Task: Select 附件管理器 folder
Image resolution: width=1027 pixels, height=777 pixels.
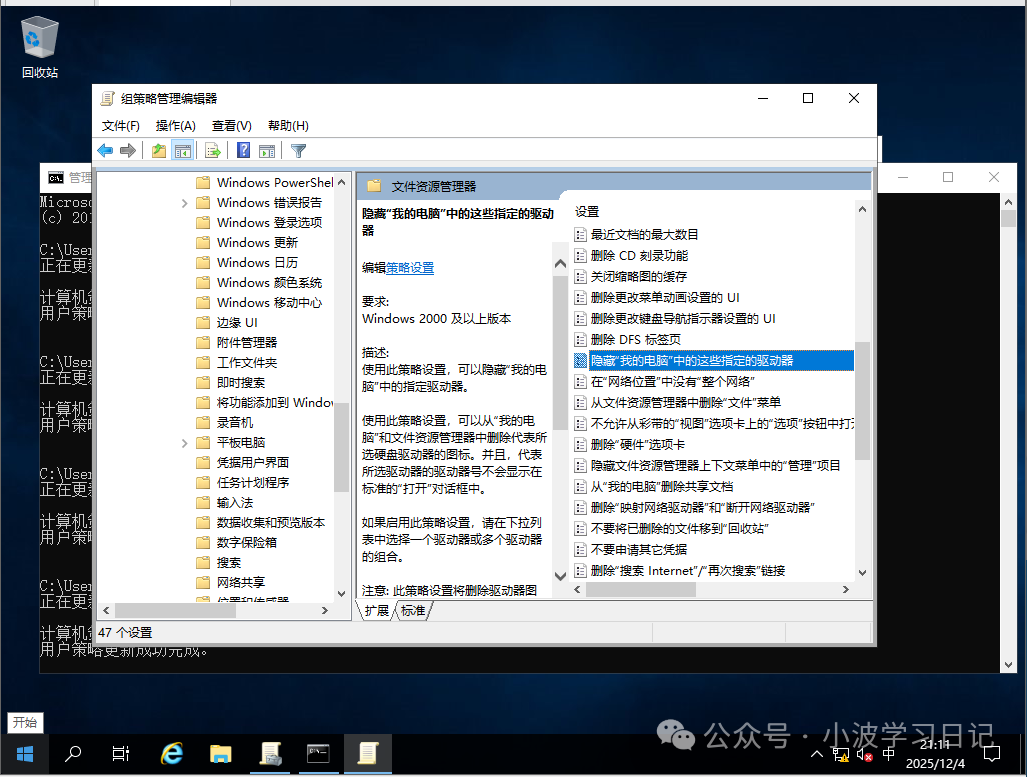Action: click(x=247, y=343)
